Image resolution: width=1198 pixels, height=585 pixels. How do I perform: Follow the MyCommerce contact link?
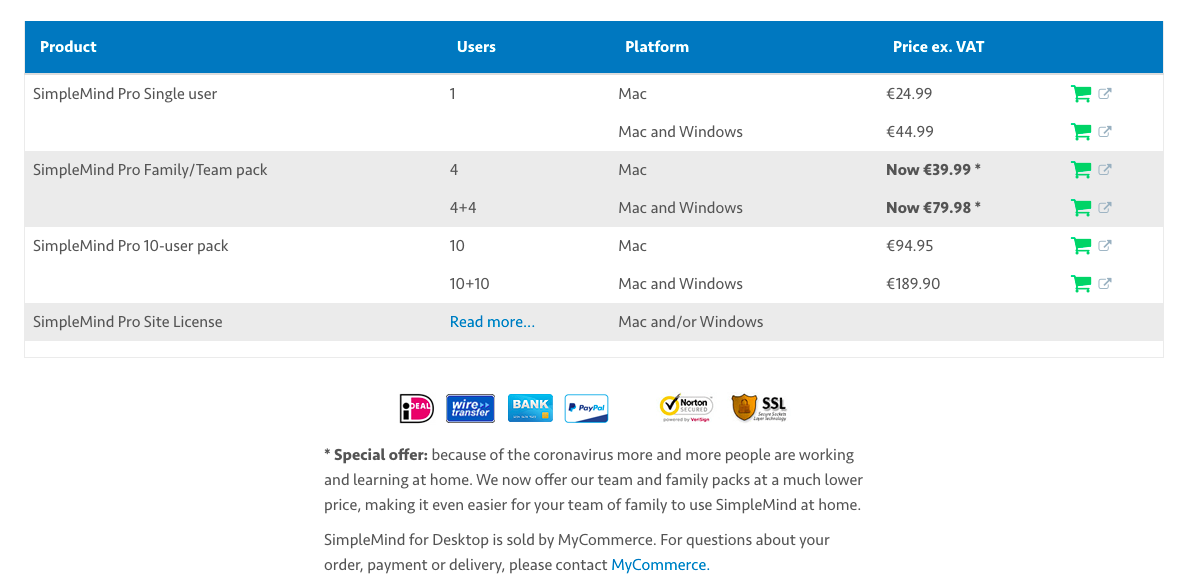[x=660, y=565]
